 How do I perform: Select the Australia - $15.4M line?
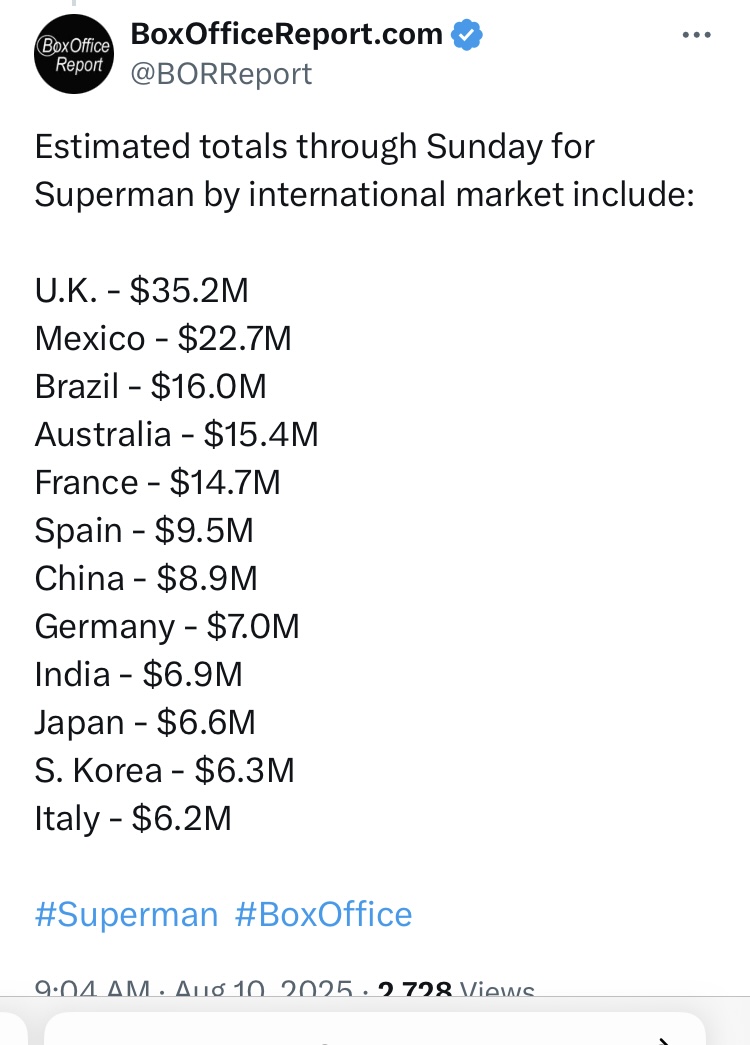click(x=177, y=435)
